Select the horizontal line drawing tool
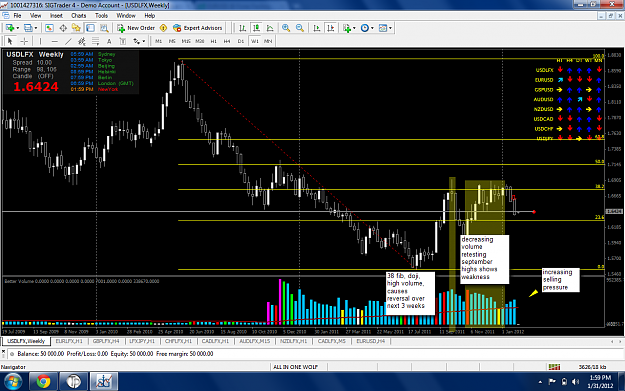 pyautogui.click(x=55, y=41)
